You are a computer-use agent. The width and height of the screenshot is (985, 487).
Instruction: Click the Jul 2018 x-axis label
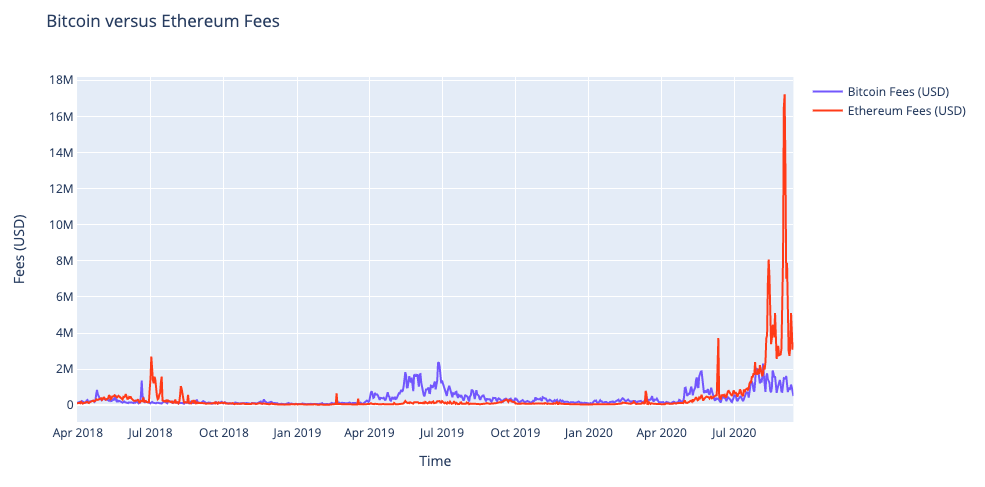pyautogui.click(x=150, y=433)
